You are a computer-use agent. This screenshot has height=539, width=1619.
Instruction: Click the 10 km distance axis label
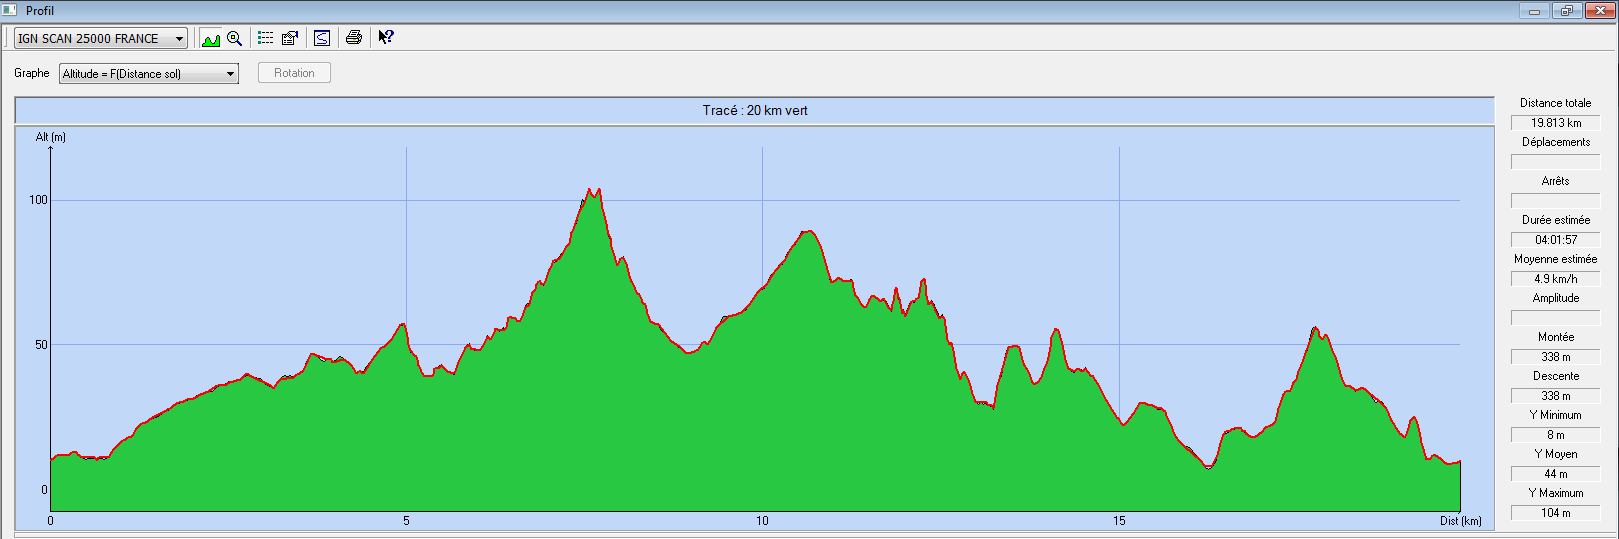(x=762, y=521)
